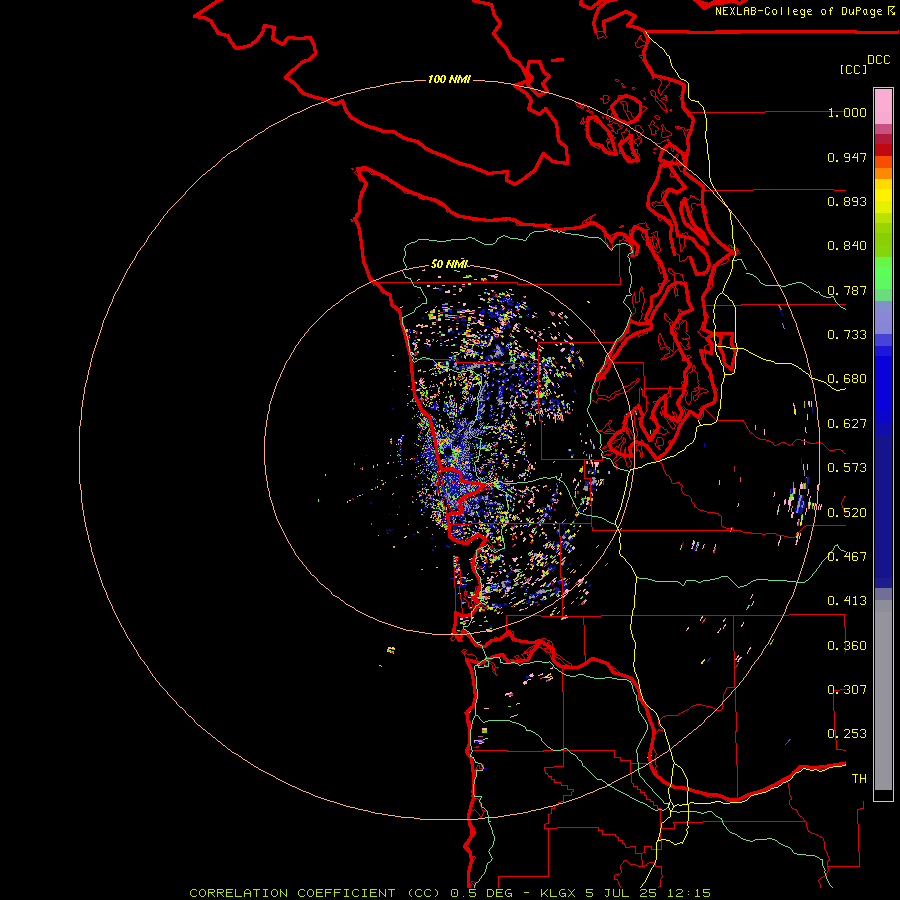Click the [CC] legend unit label
The width and height of the screenshot is (900, 900).
(x=853, y=69)
